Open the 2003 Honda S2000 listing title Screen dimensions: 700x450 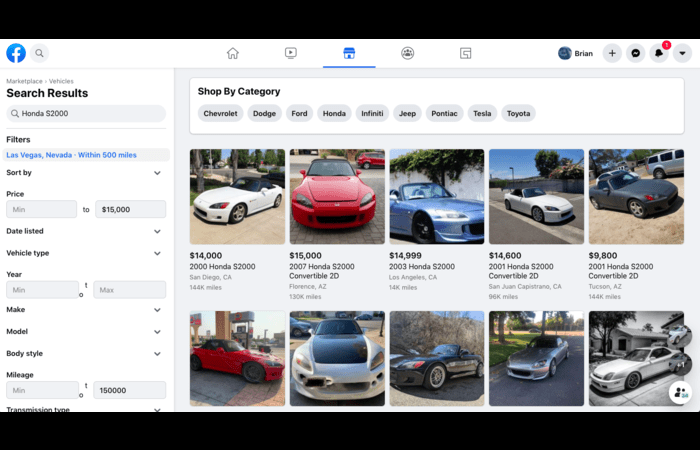[422, 267]
